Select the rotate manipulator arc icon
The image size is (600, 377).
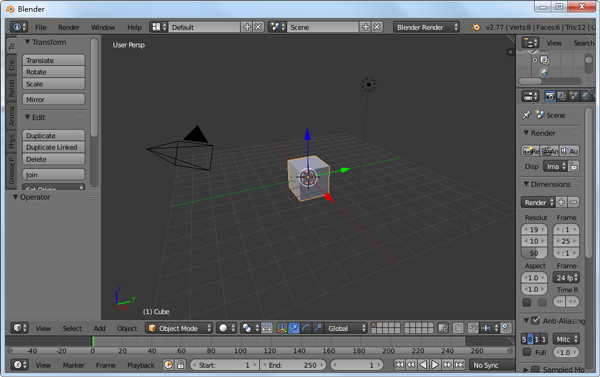coord(306,328)
